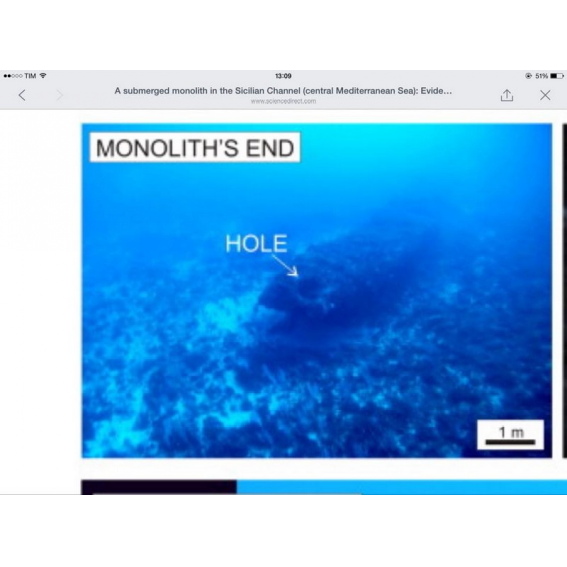
Task: Tap the white arrow pointing to the hole
Action: (285, 266)
